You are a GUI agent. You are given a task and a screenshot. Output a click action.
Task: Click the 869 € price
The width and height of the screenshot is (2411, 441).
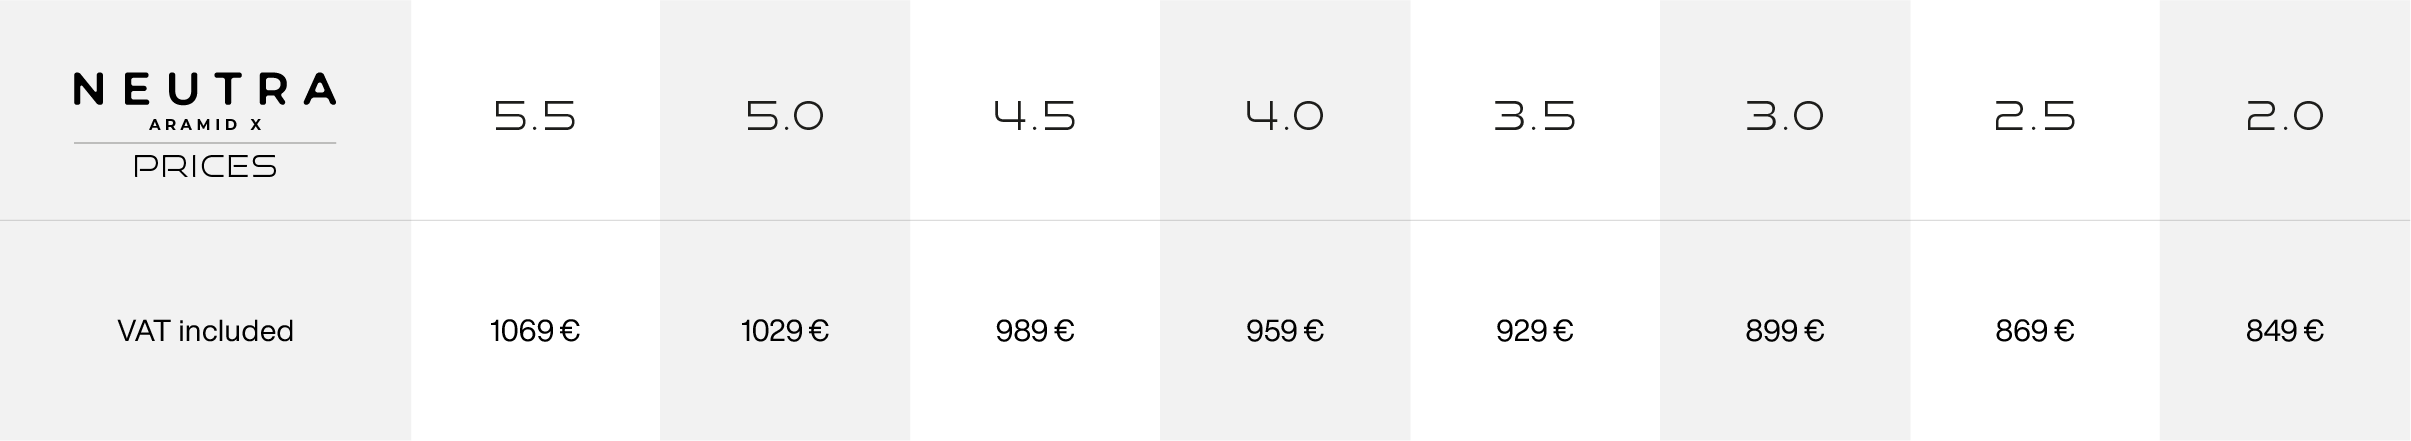point(2035,331)
